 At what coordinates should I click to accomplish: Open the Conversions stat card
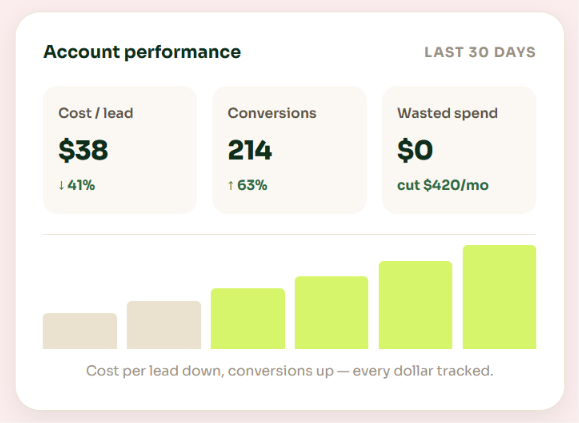[x=290, y=150]
